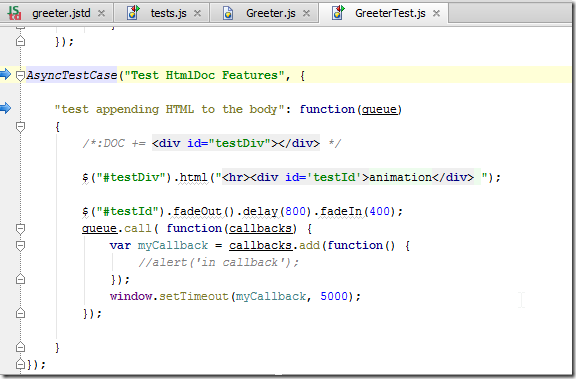
Task: Click the delay value 800
Action: coord(295,211)
